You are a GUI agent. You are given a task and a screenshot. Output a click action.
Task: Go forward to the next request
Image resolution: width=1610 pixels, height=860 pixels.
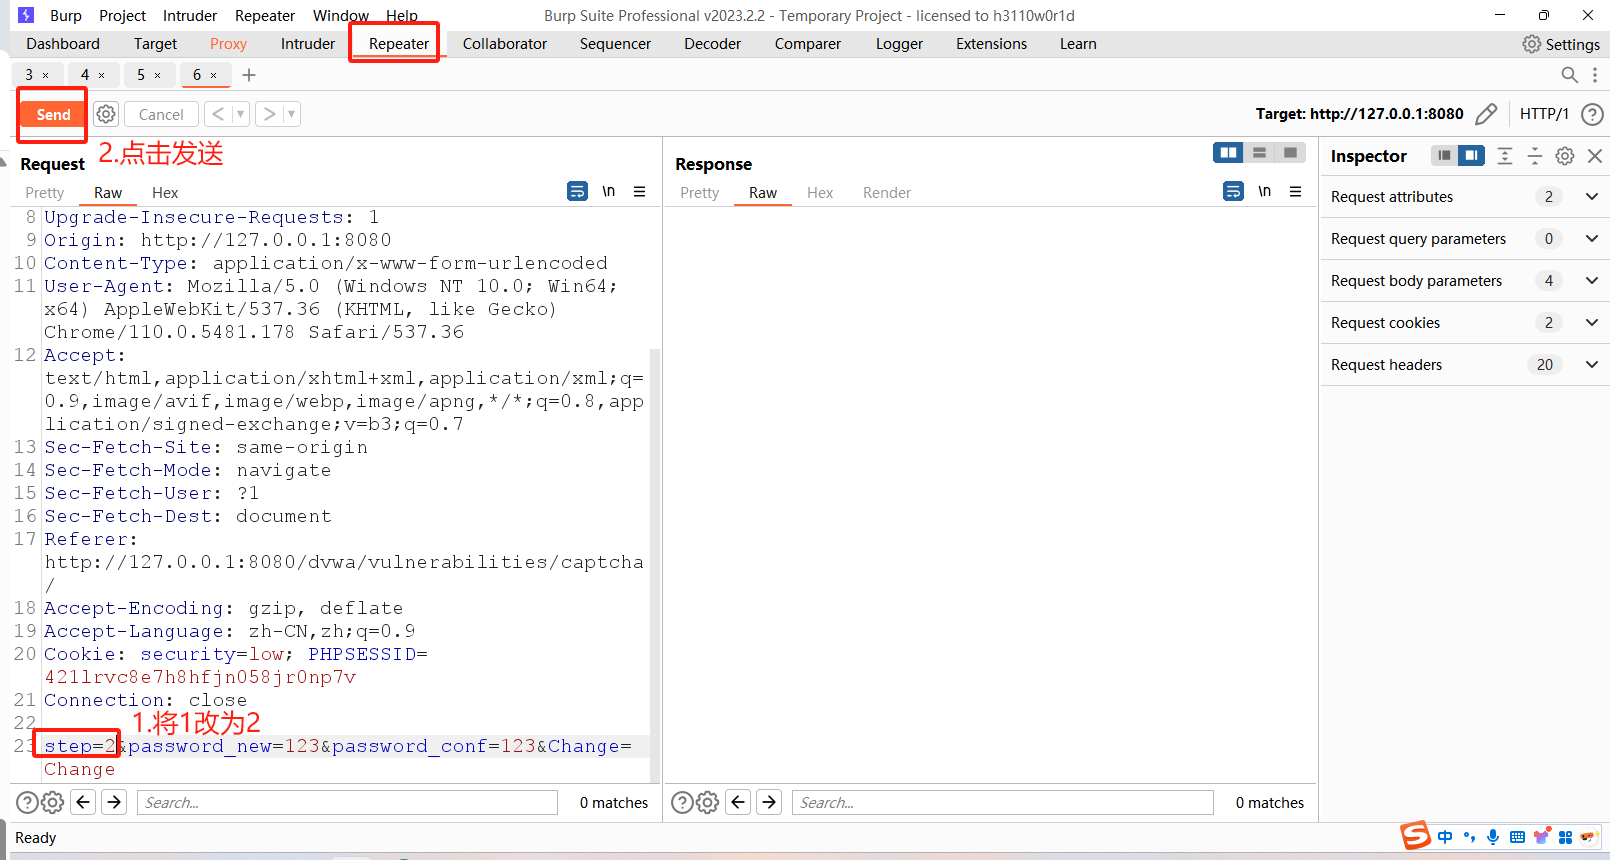tap(269, 114)
